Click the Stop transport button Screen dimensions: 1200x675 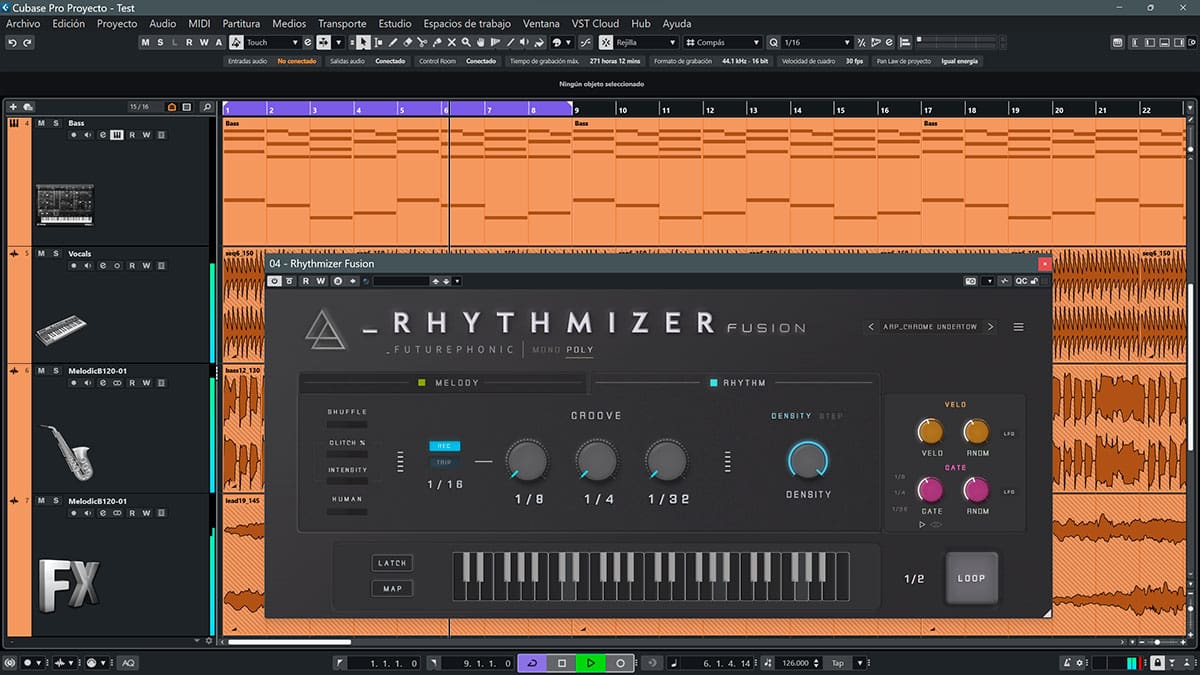tap(562, 663)
